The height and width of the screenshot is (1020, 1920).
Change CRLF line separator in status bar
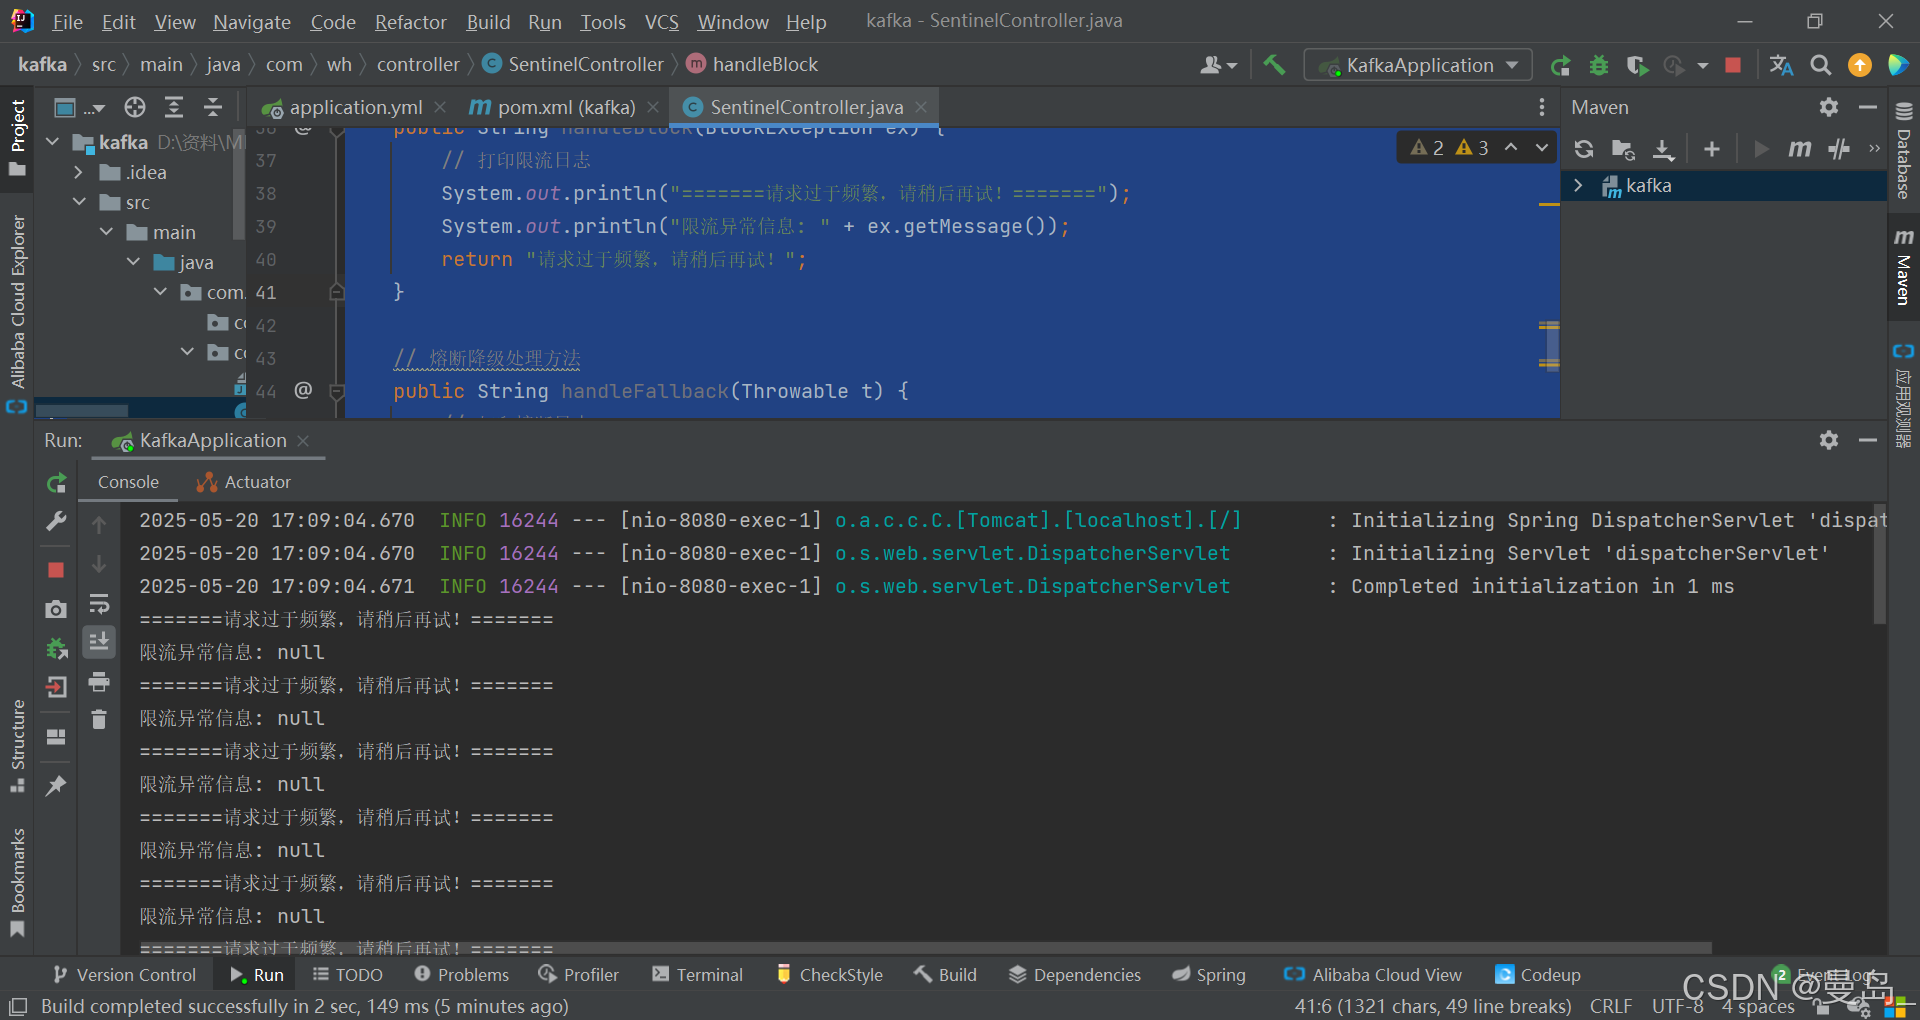1611,1006
